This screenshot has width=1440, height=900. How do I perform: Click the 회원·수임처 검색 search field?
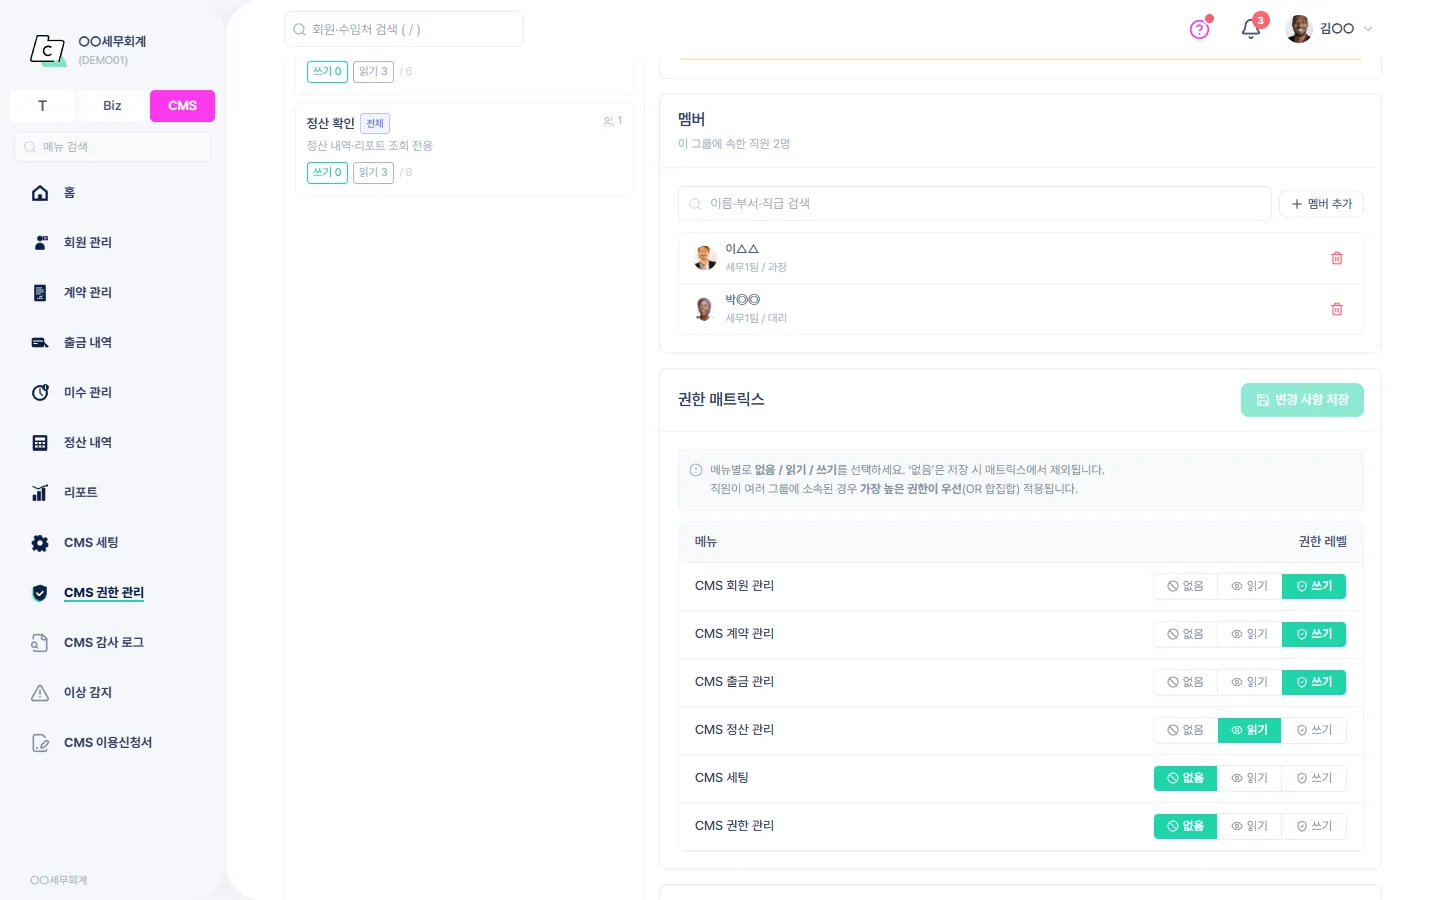tap(404, 29)
